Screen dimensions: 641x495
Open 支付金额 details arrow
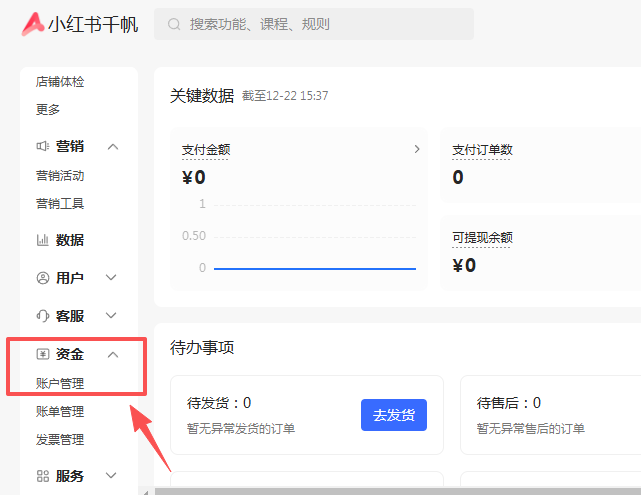coord(417,149)
